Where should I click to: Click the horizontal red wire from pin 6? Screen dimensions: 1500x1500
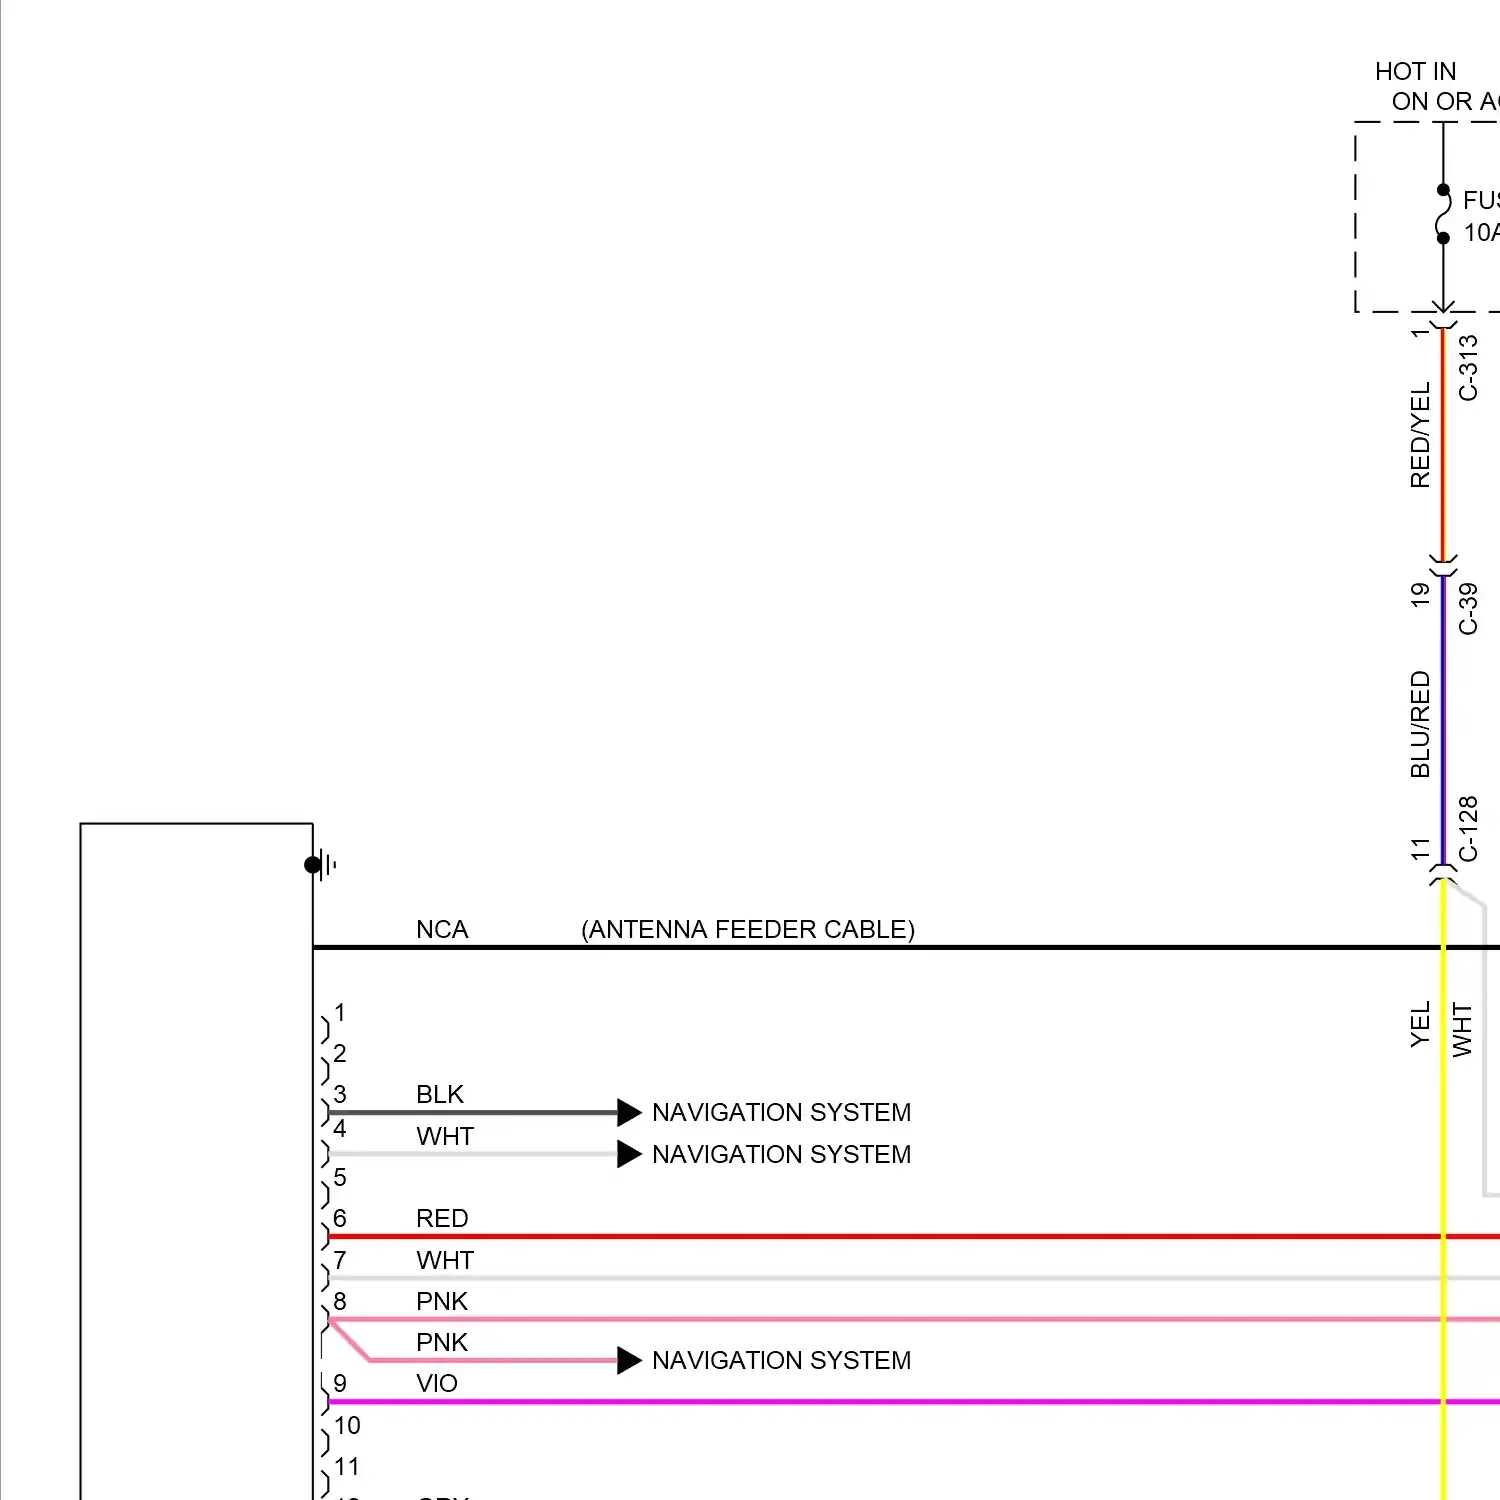(x=914, y=1237)
